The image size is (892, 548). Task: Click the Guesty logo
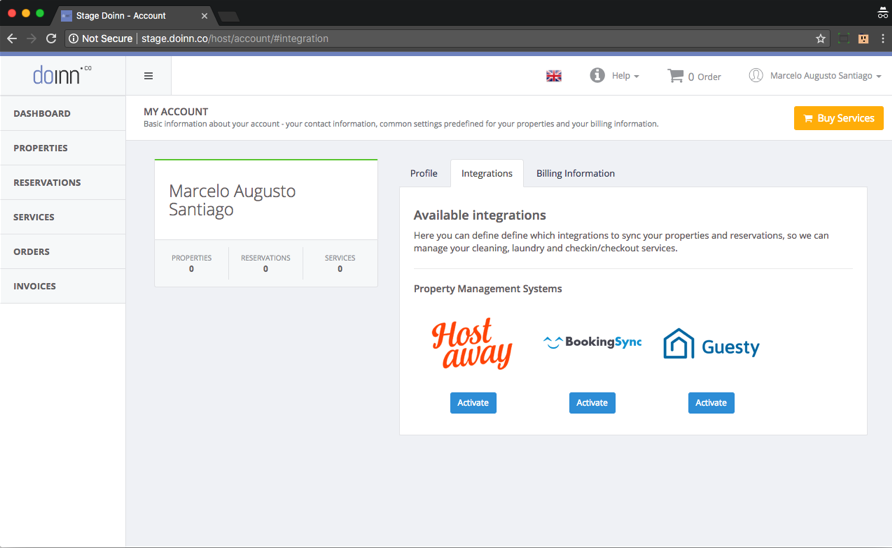(711, 344)
